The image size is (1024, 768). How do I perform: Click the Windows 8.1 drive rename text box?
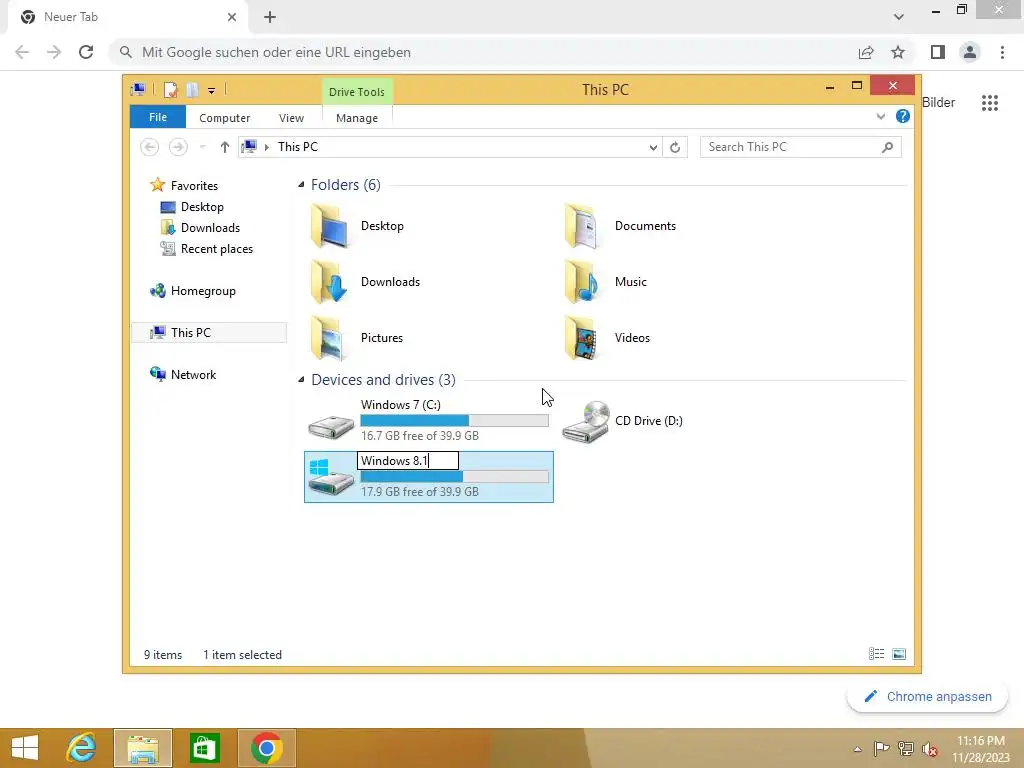[x=408, y=461]
